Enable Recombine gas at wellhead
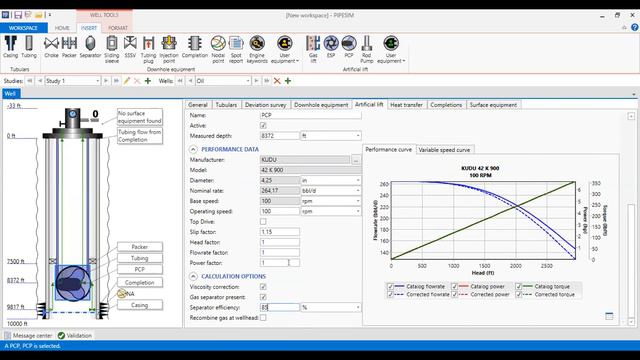 [263, 318]
